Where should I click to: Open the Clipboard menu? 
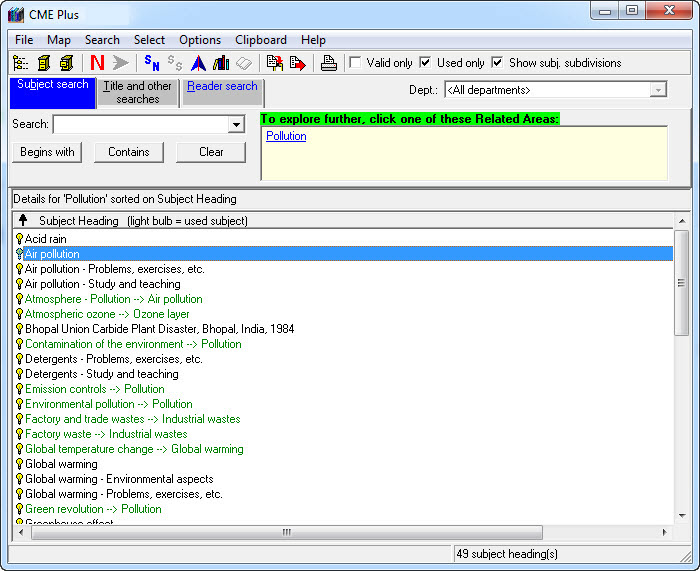[260, 40]
